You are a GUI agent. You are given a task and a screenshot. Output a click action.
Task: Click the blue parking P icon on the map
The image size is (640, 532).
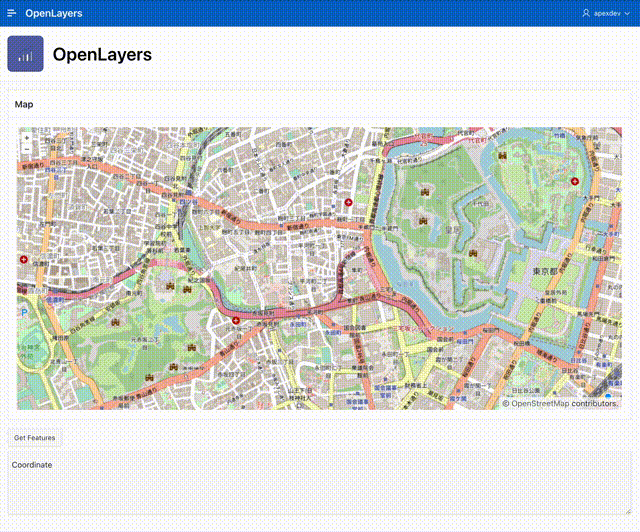[24, 313]
